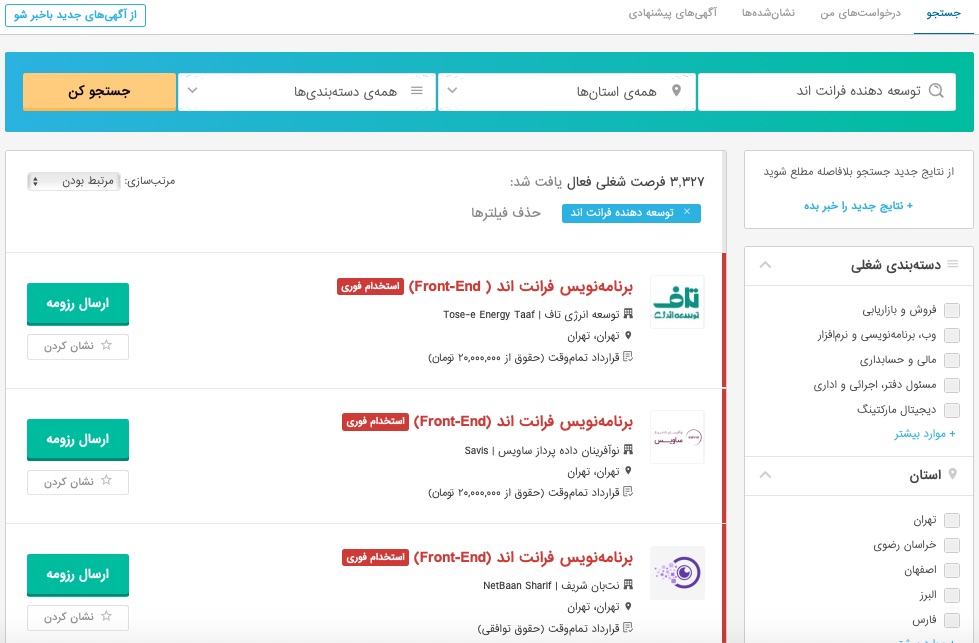Click star icon for Taaf job bookmark

pos(107,345)
